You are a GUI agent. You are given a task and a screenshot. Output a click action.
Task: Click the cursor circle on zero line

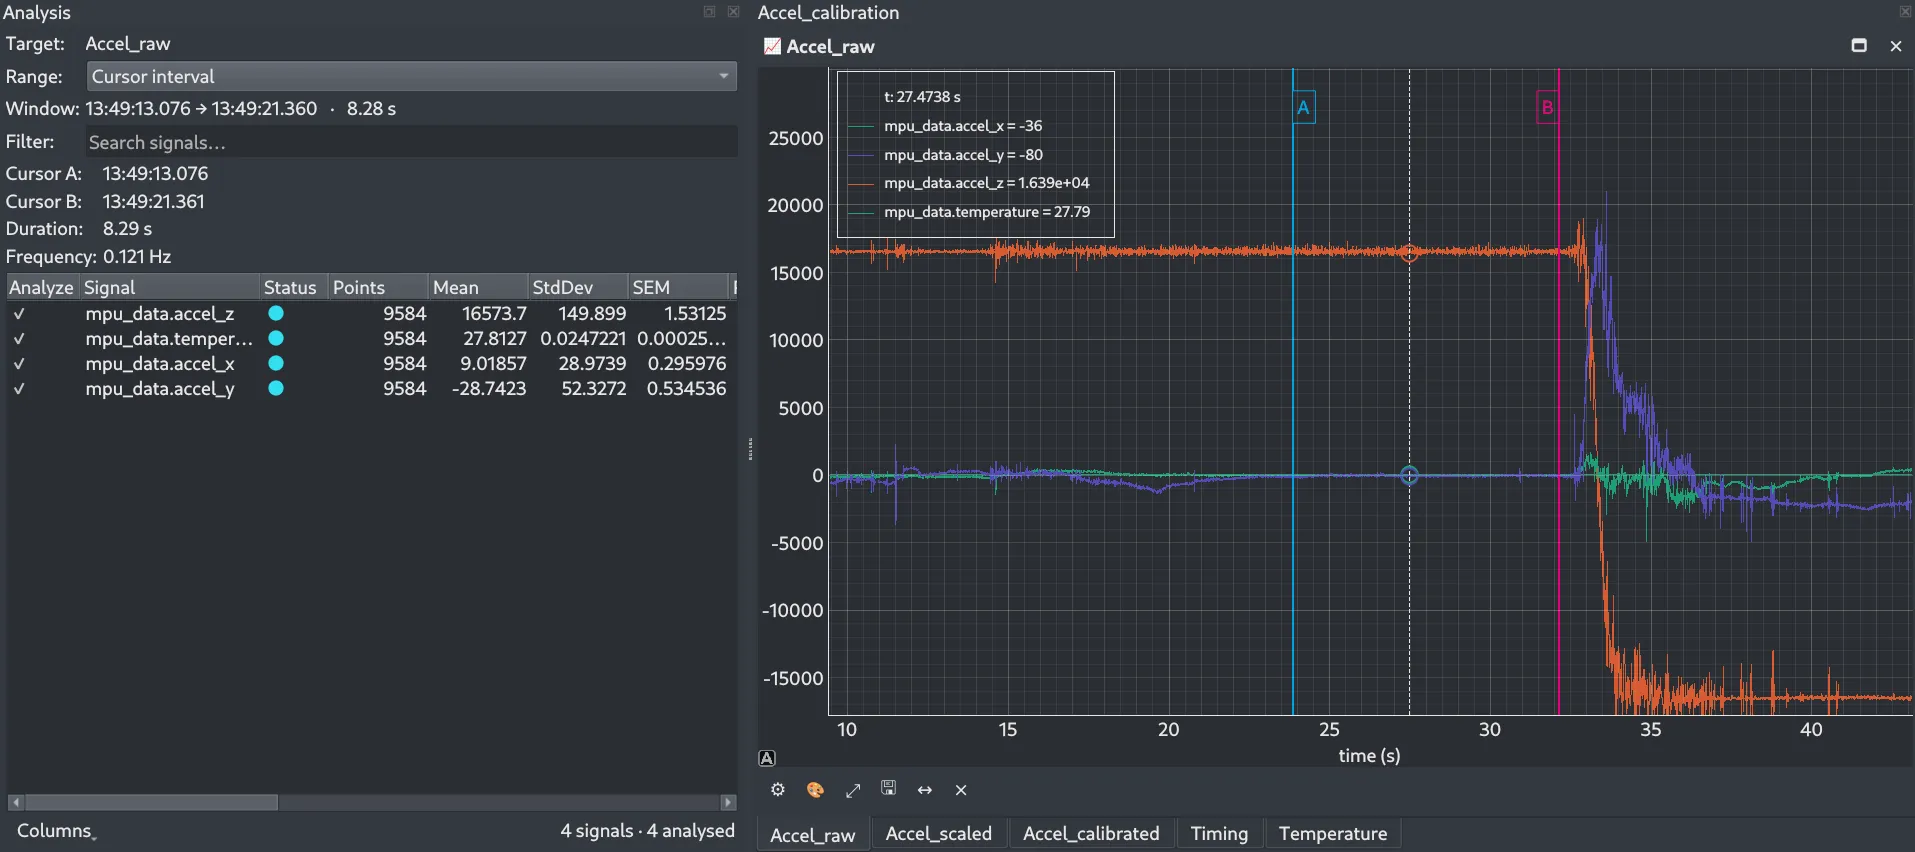pyautogui.click(x=1409, y=476)
